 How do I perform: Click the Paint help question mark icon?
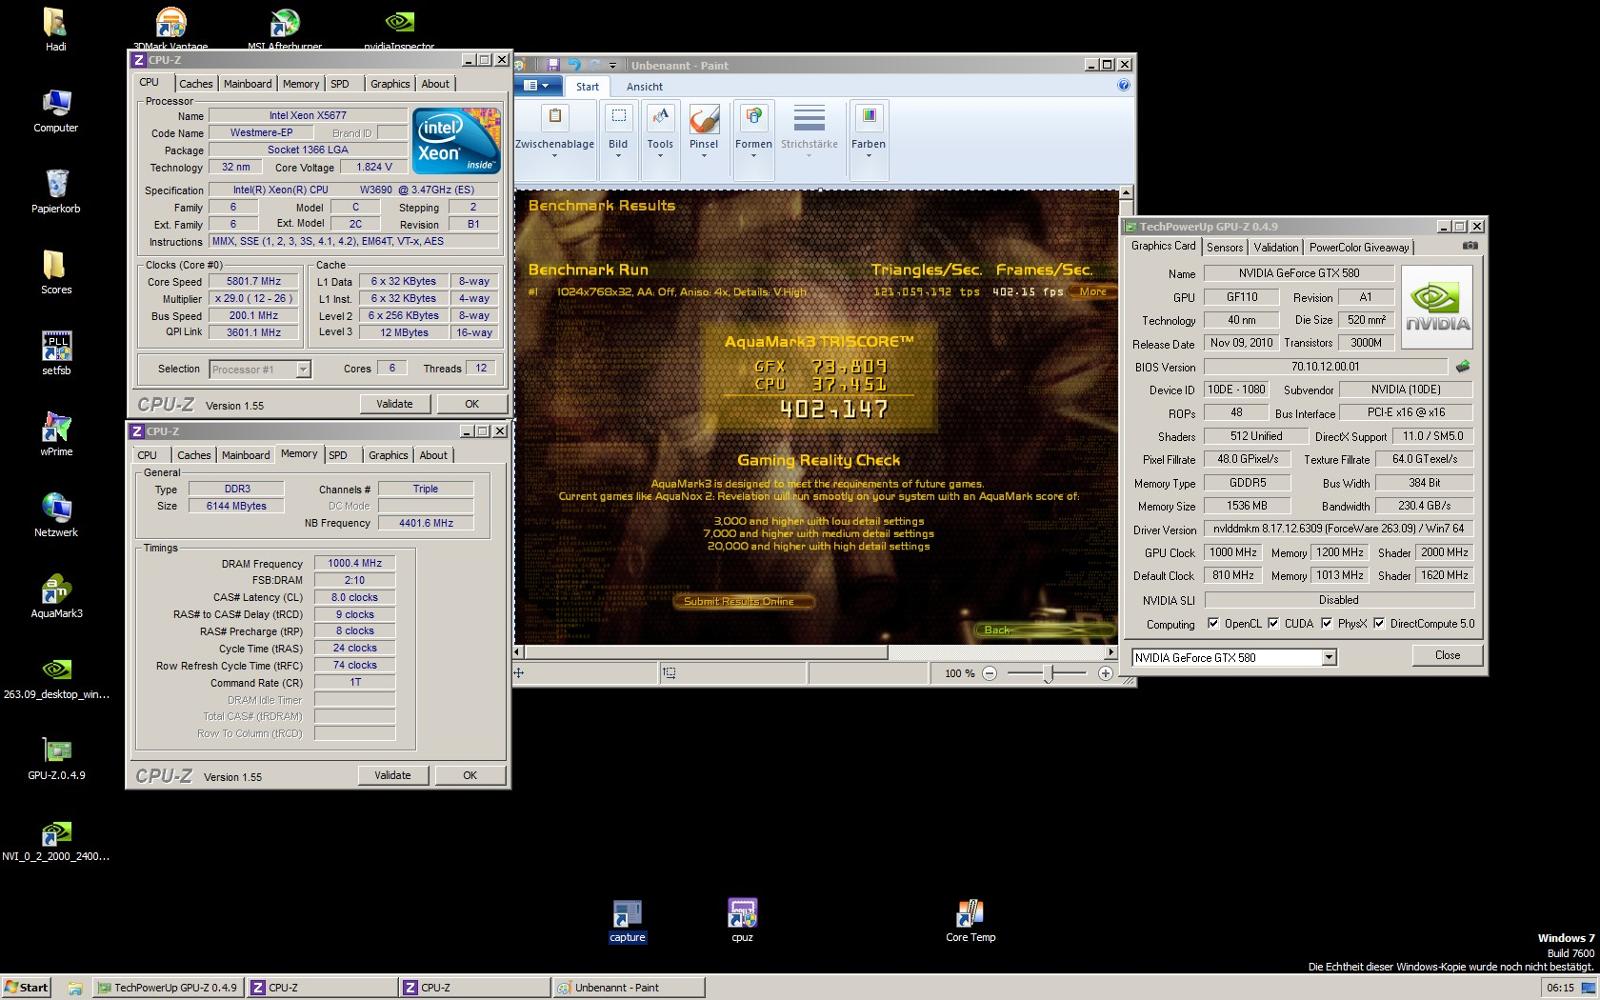[1124, 86]
